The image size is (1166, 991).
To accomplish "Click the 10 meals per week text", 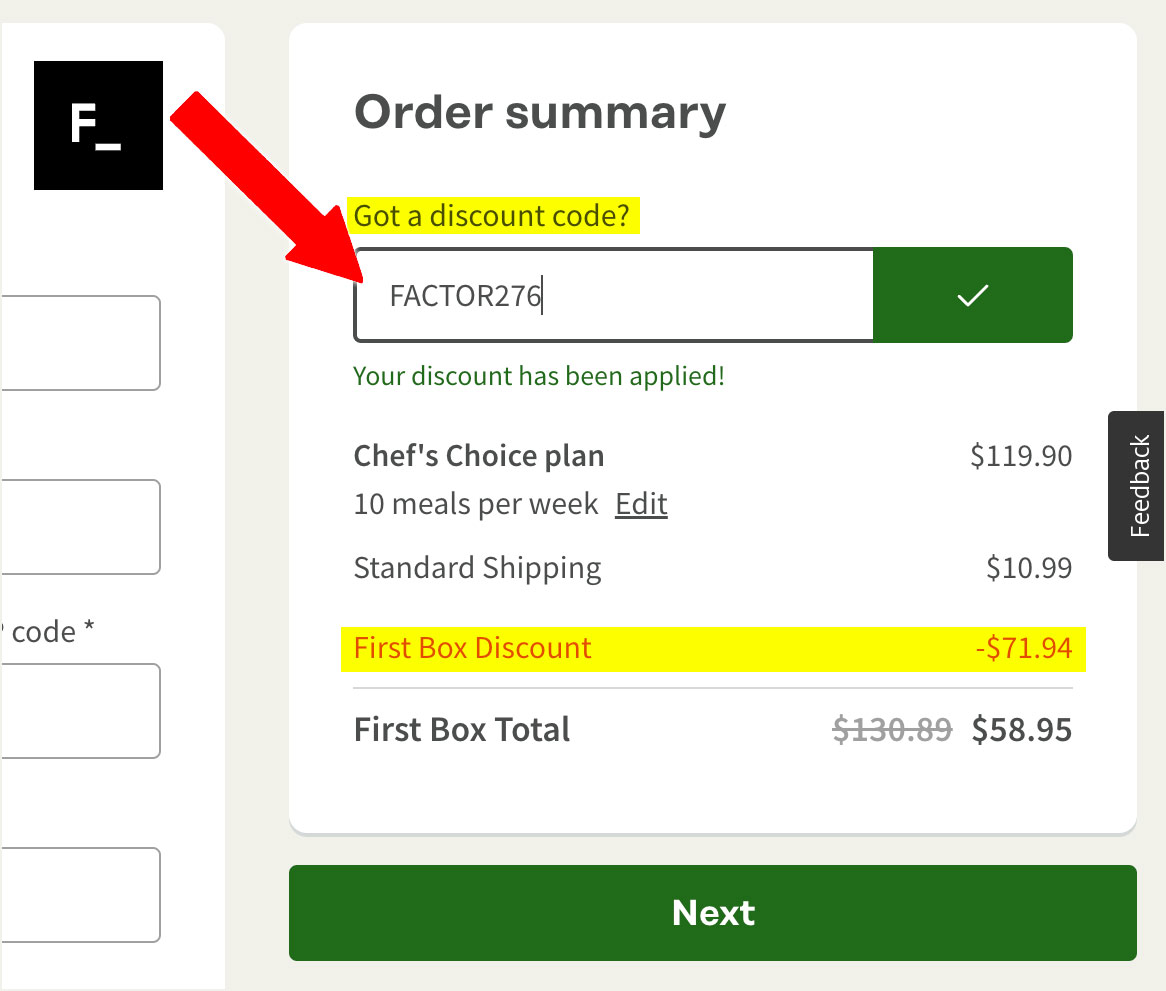I will 476,504.
